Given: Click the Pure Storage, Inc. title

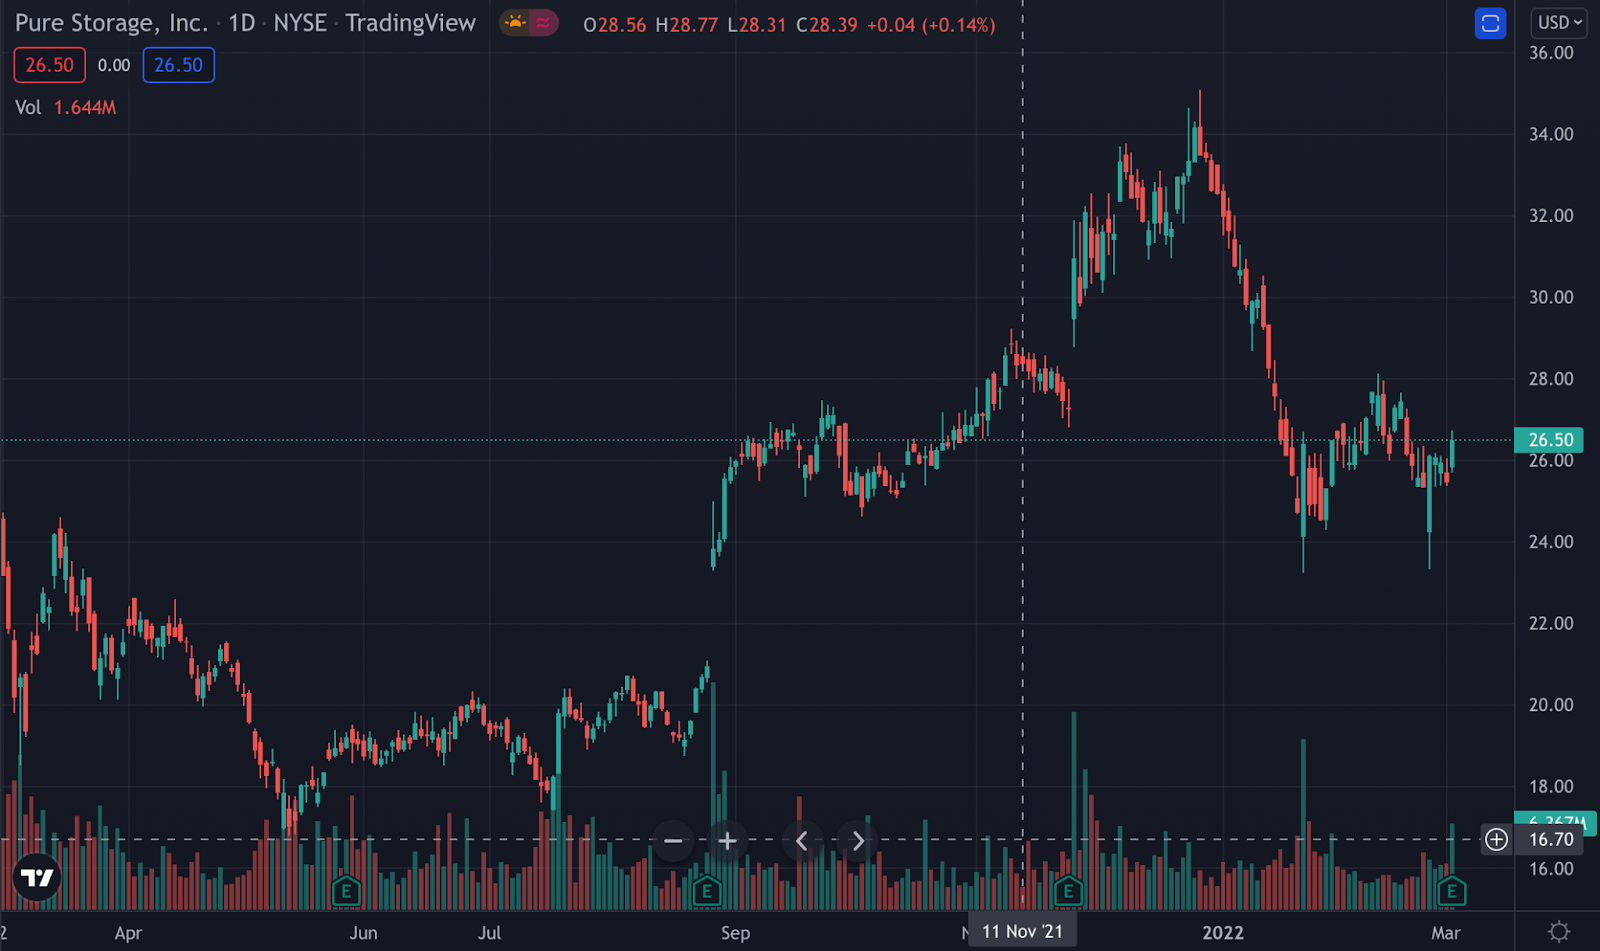Looking at the screenshot, I should click(111, 23).
